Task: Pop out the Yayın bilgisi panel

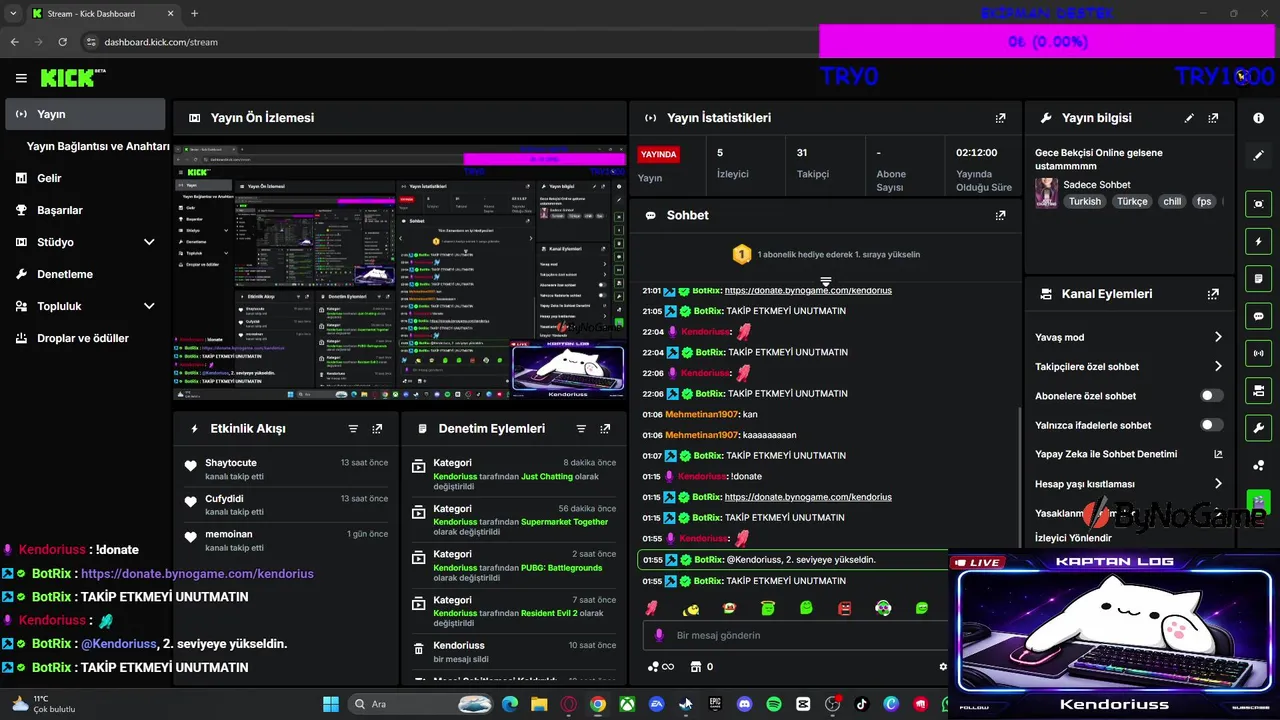Action: [1213, 118]
